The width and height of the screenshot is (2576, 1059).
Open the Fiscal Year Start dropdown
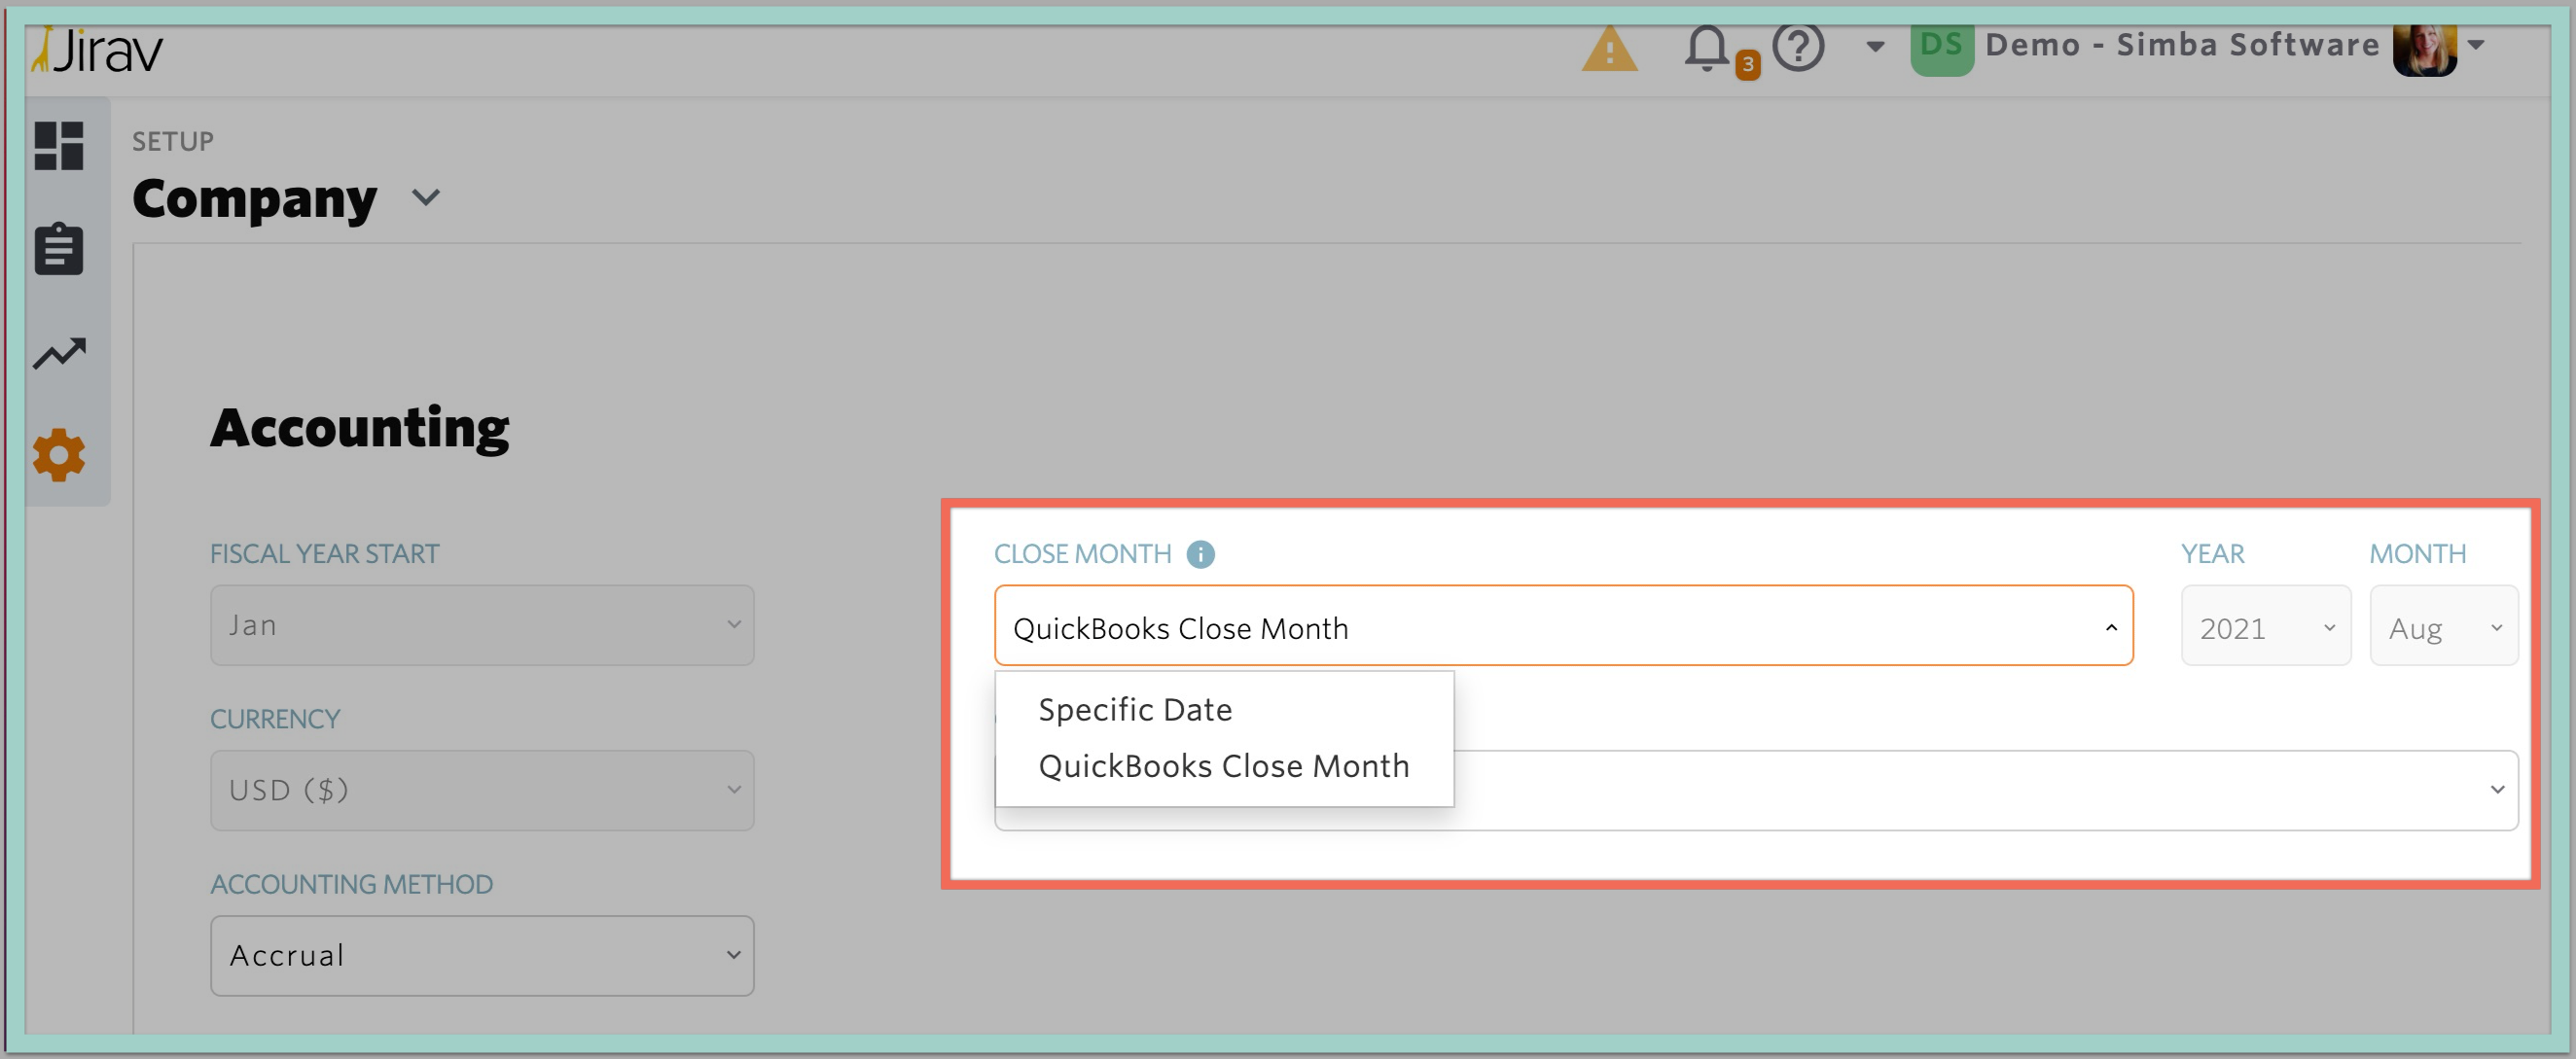[x=482, y=625]
